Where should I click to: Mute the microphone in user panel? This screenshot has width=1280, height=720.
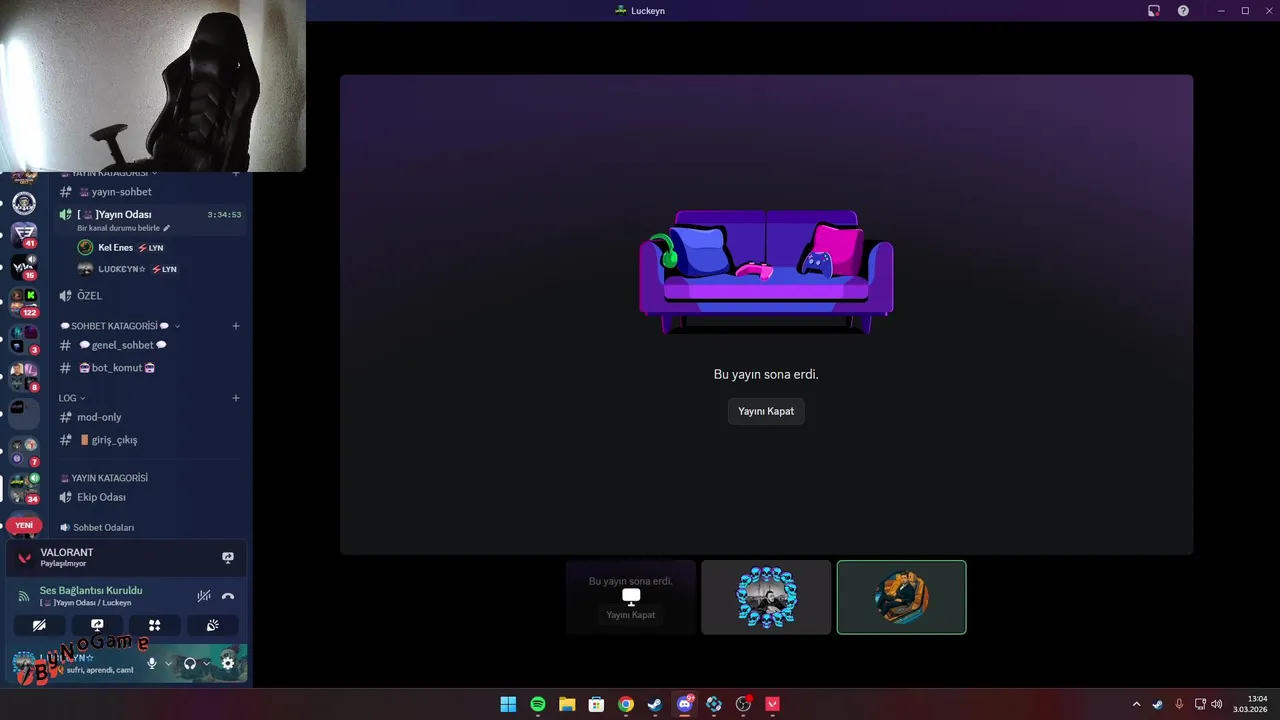point(152,663)
